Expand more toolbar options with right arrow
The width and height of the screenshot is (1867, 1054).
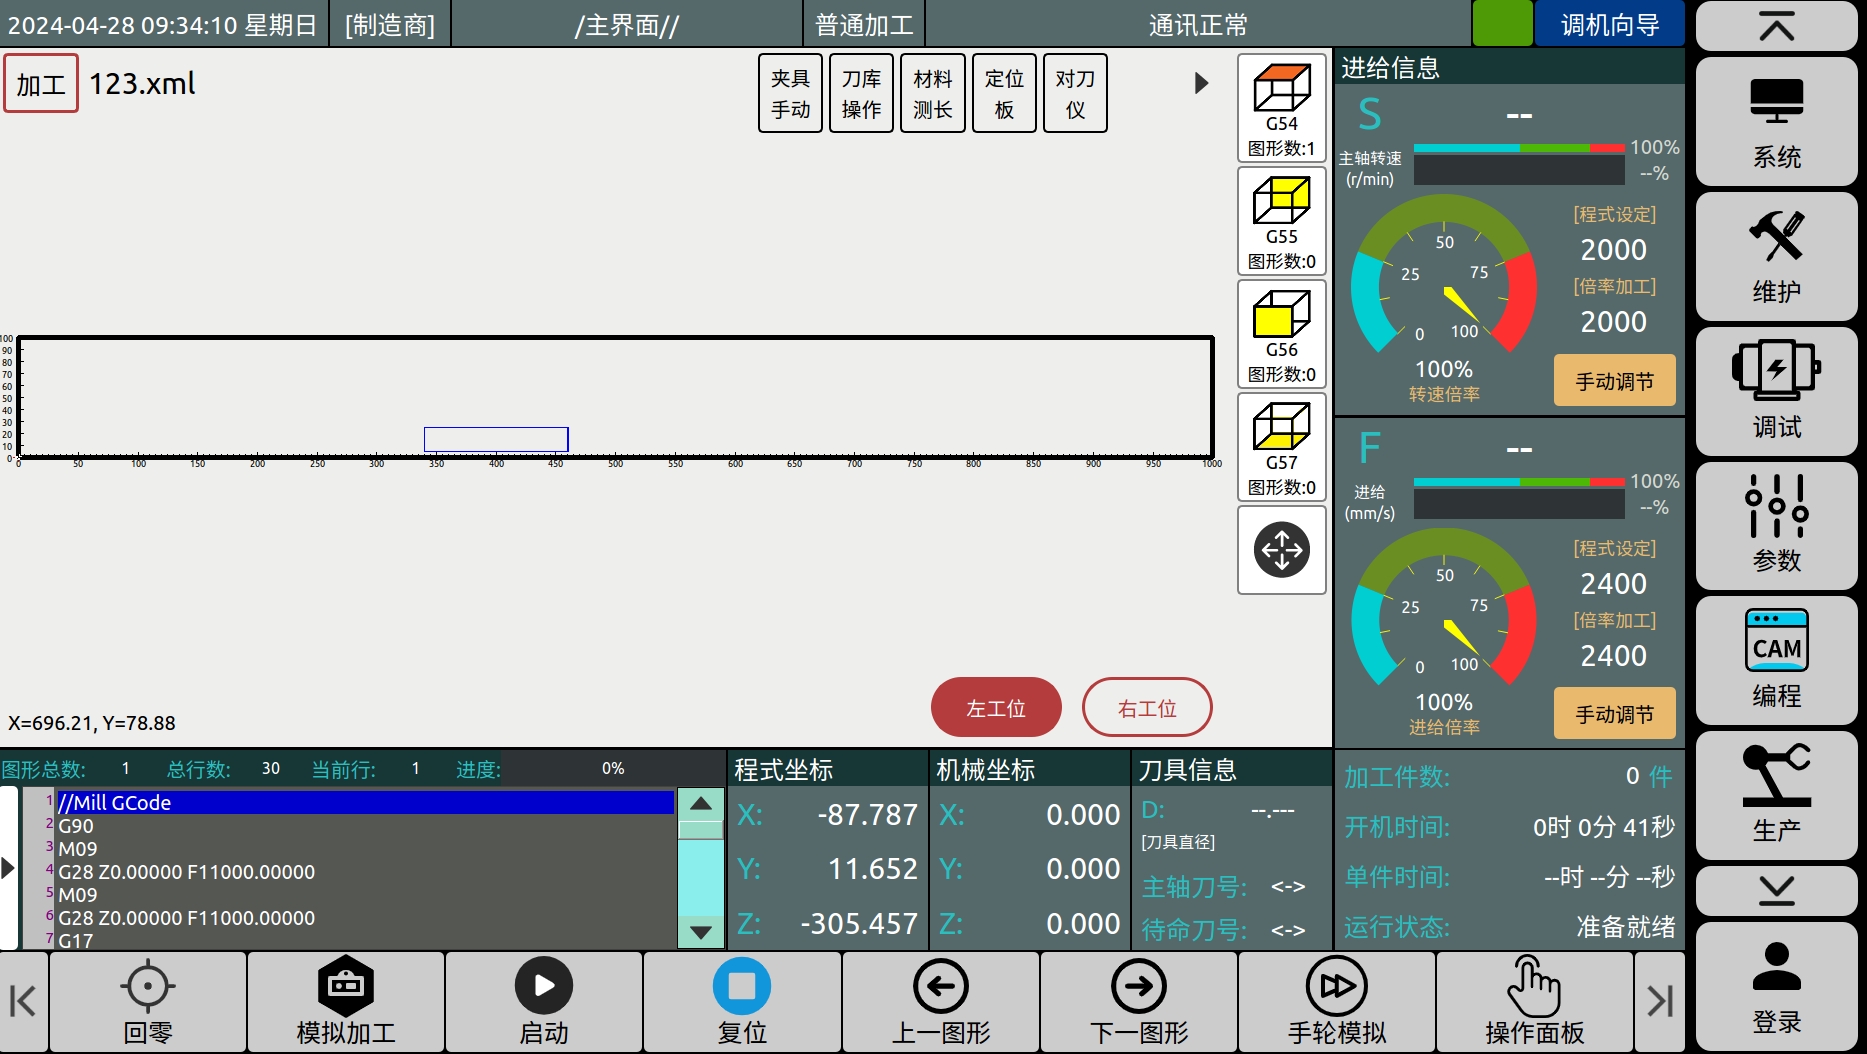point(1201,83)
